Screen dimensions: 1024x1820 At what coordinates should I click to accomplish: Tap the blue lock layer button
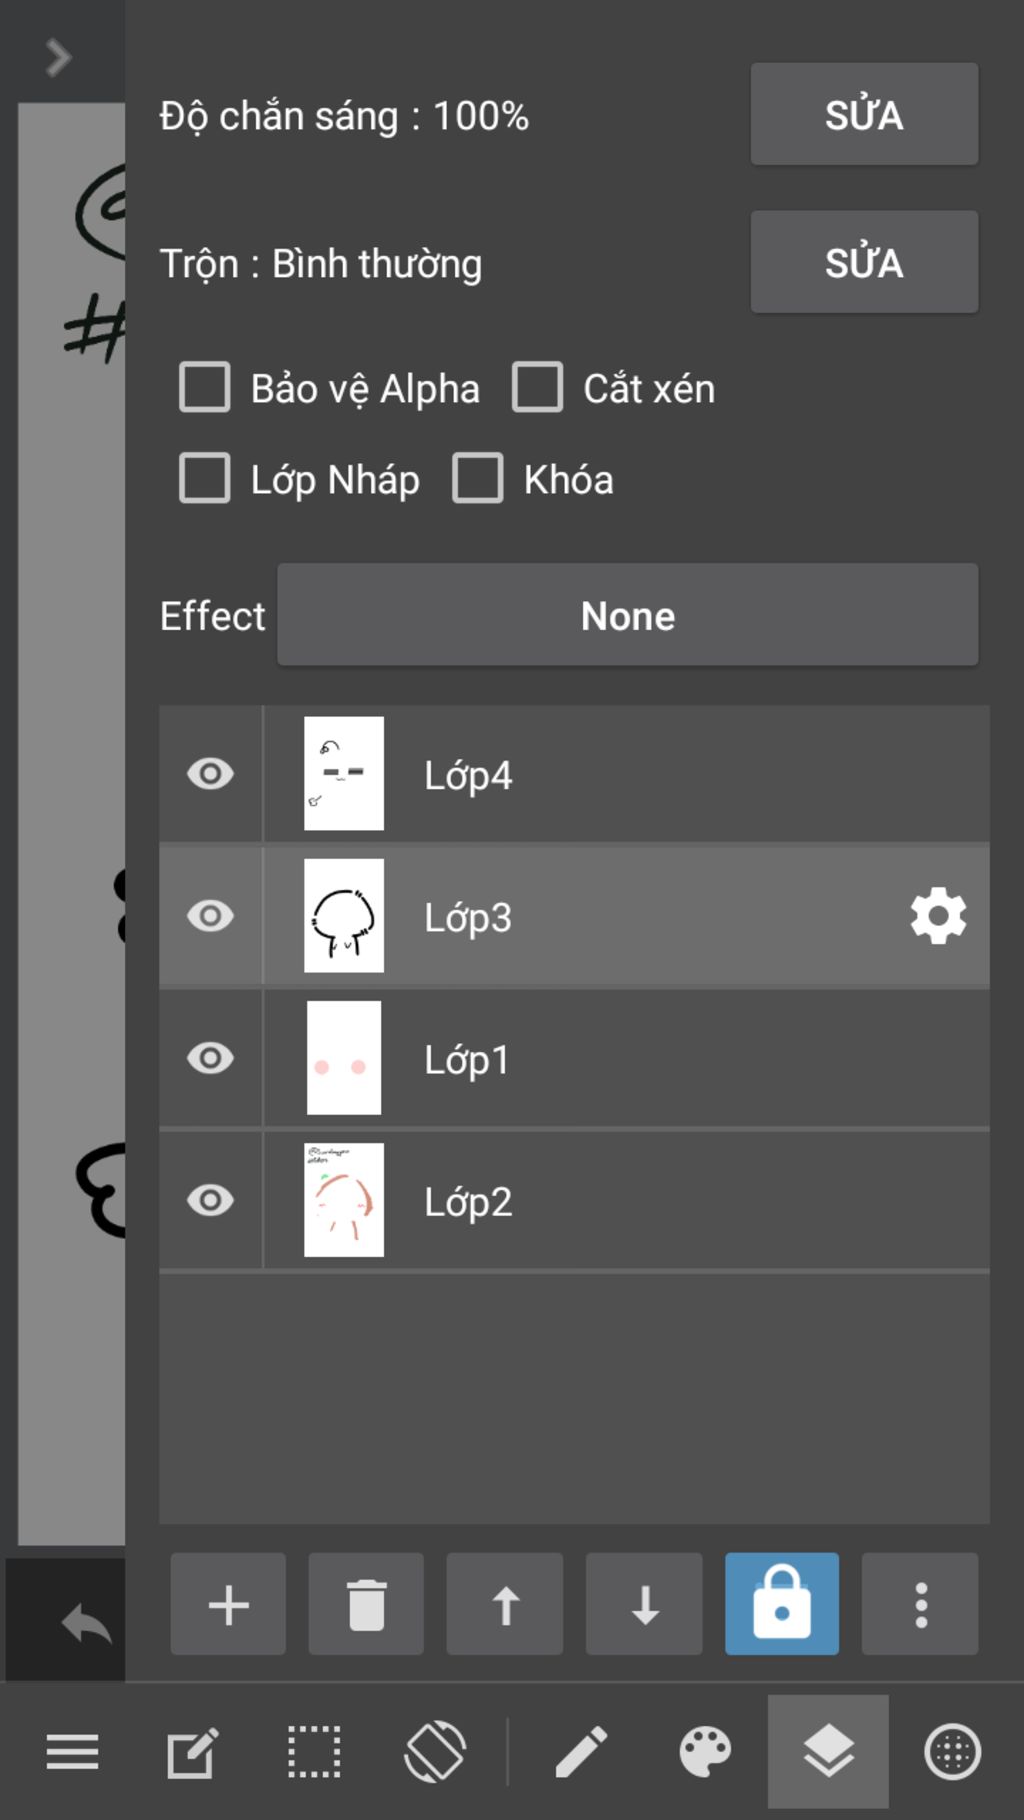click(x=782, y=1604)
